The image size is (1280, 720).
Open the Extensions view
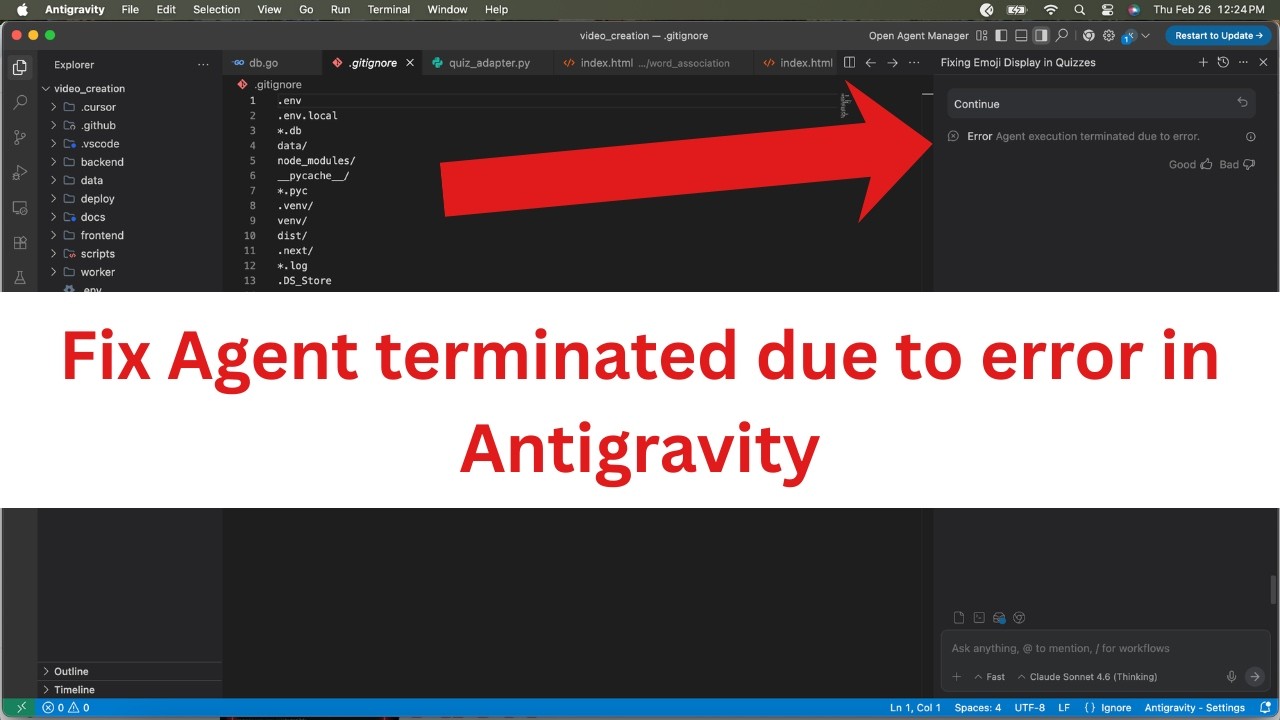(19, 242)
